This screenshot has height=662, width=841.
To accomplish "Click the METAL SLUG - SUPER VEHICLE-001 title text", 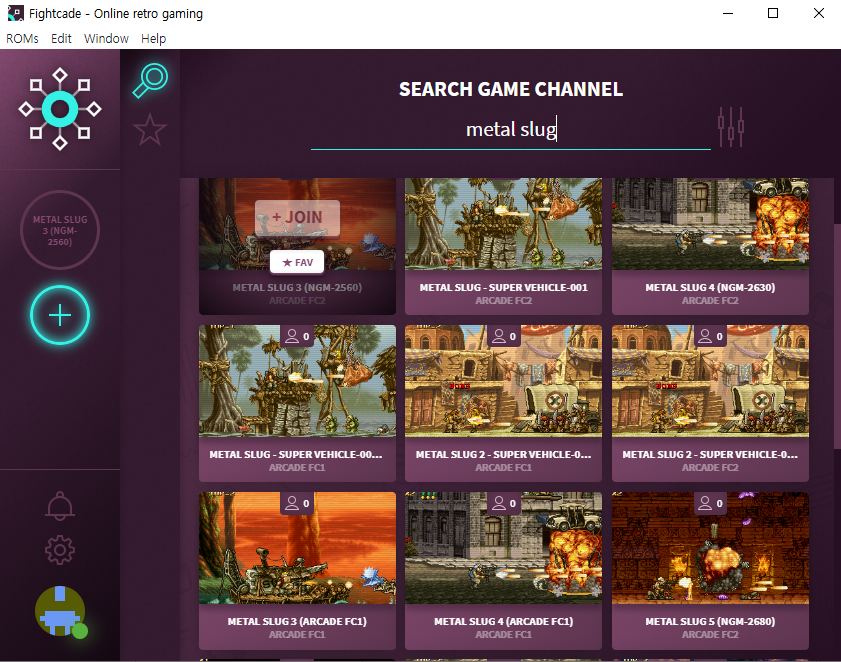I will 503,288.
